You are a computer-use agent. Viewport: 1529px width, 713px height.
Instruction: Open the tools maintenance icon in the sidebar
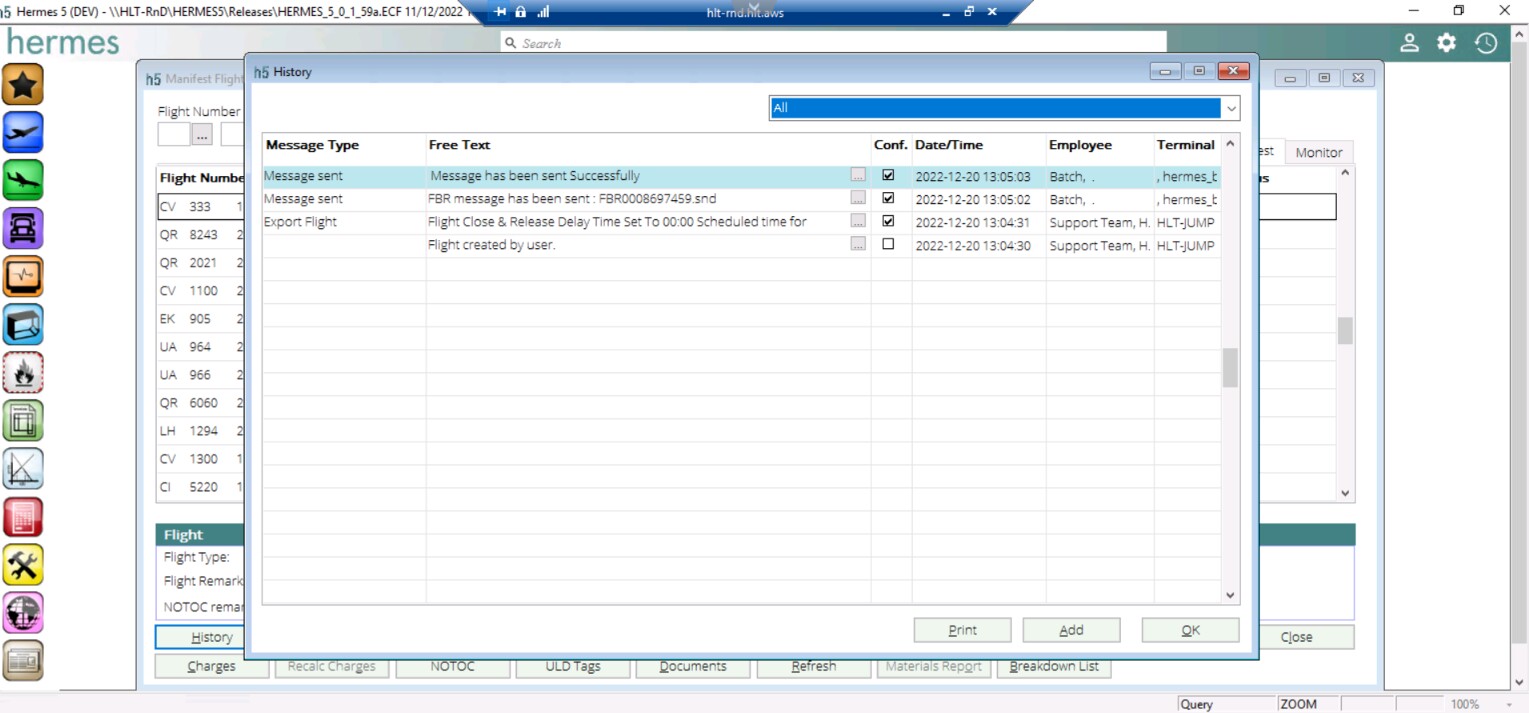pos(23,565)
